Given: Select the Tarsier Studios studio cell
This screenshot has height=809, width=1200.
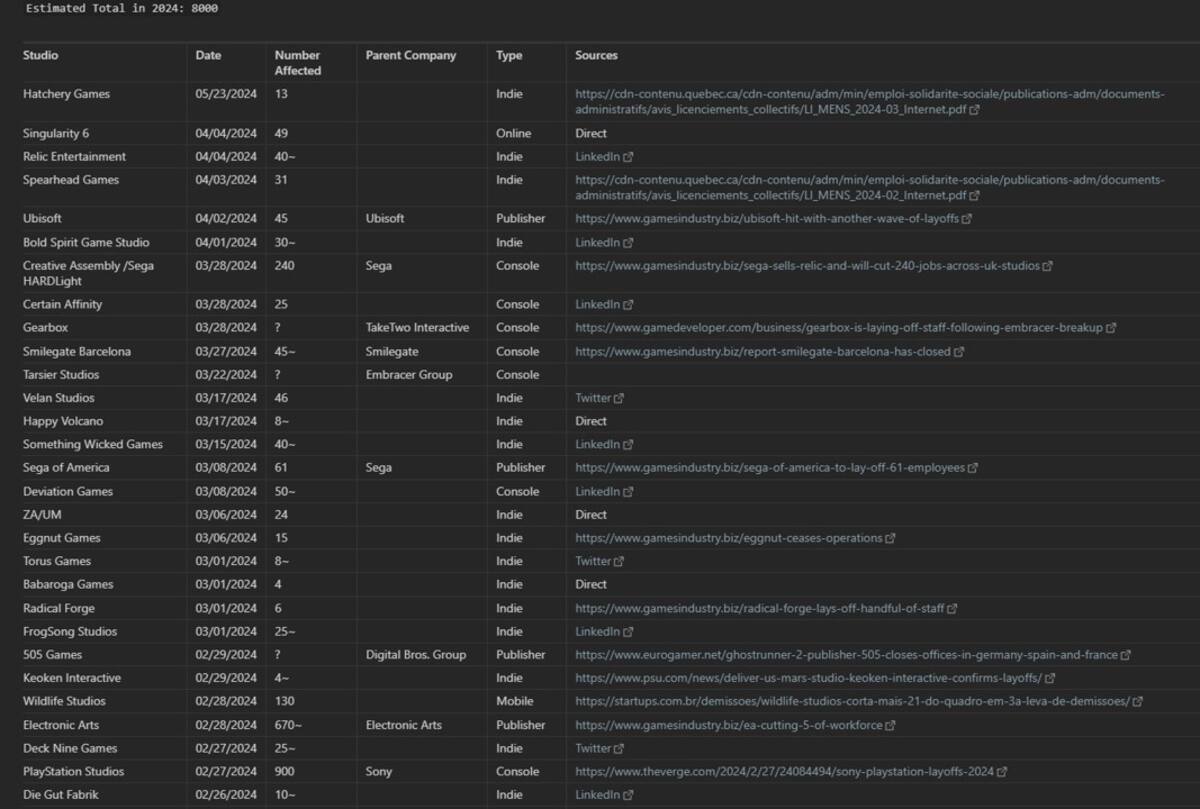Looking at the screenshot, I should 61,375.
